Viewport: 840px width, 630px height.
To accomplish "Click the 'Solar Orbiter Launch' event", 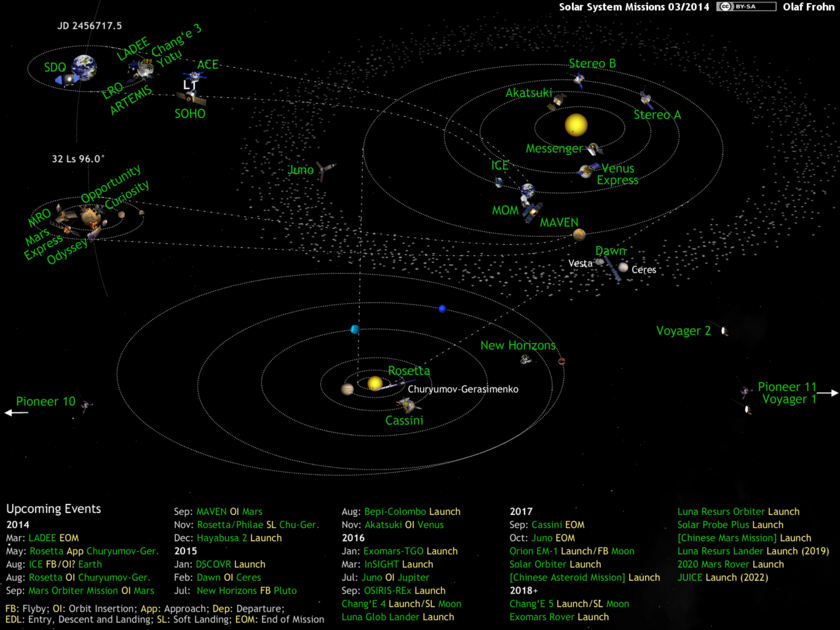I will pyautogui.click(x=555, y=564).
